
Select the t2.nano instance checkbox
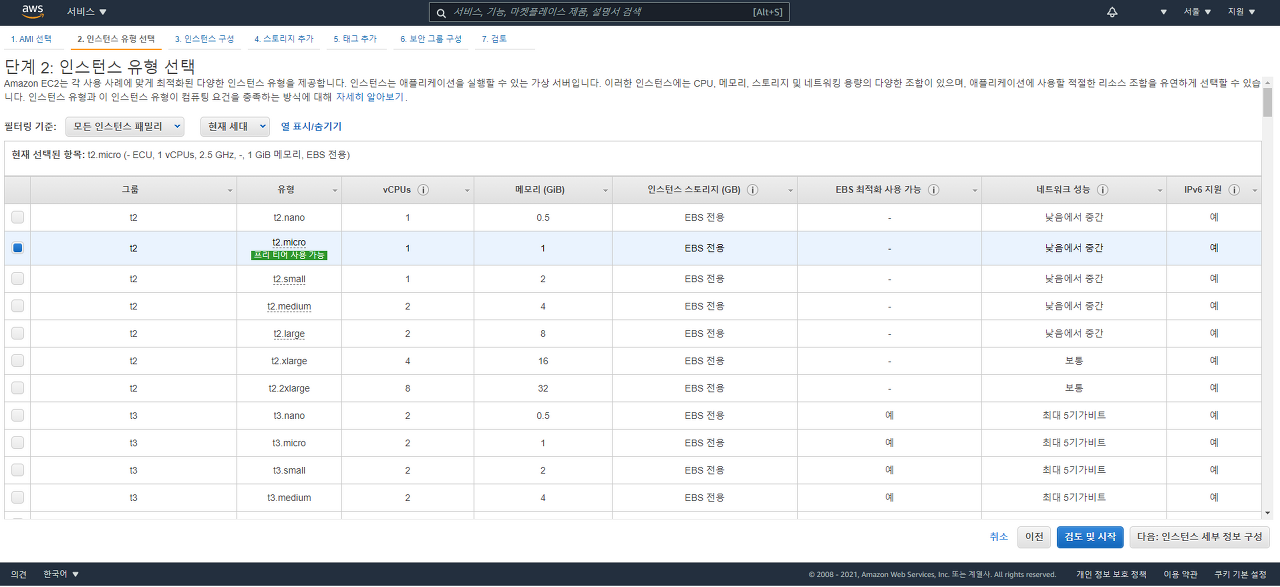[17, 217]
